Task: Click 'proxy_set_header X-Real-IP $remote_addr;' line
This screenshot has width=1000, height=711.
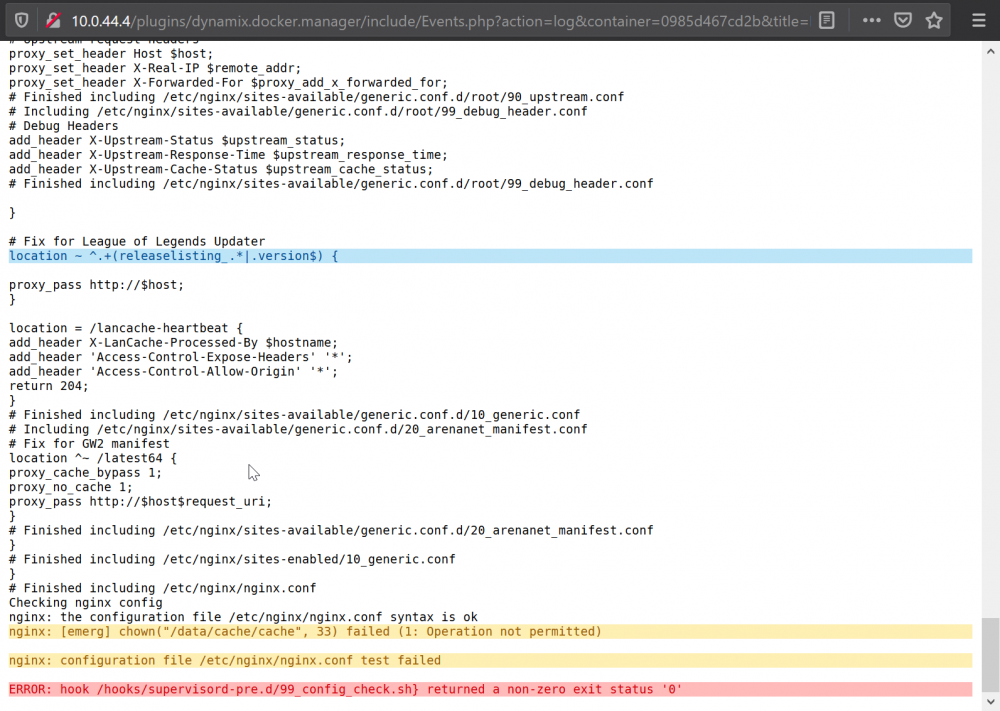Action: [155, 68]
